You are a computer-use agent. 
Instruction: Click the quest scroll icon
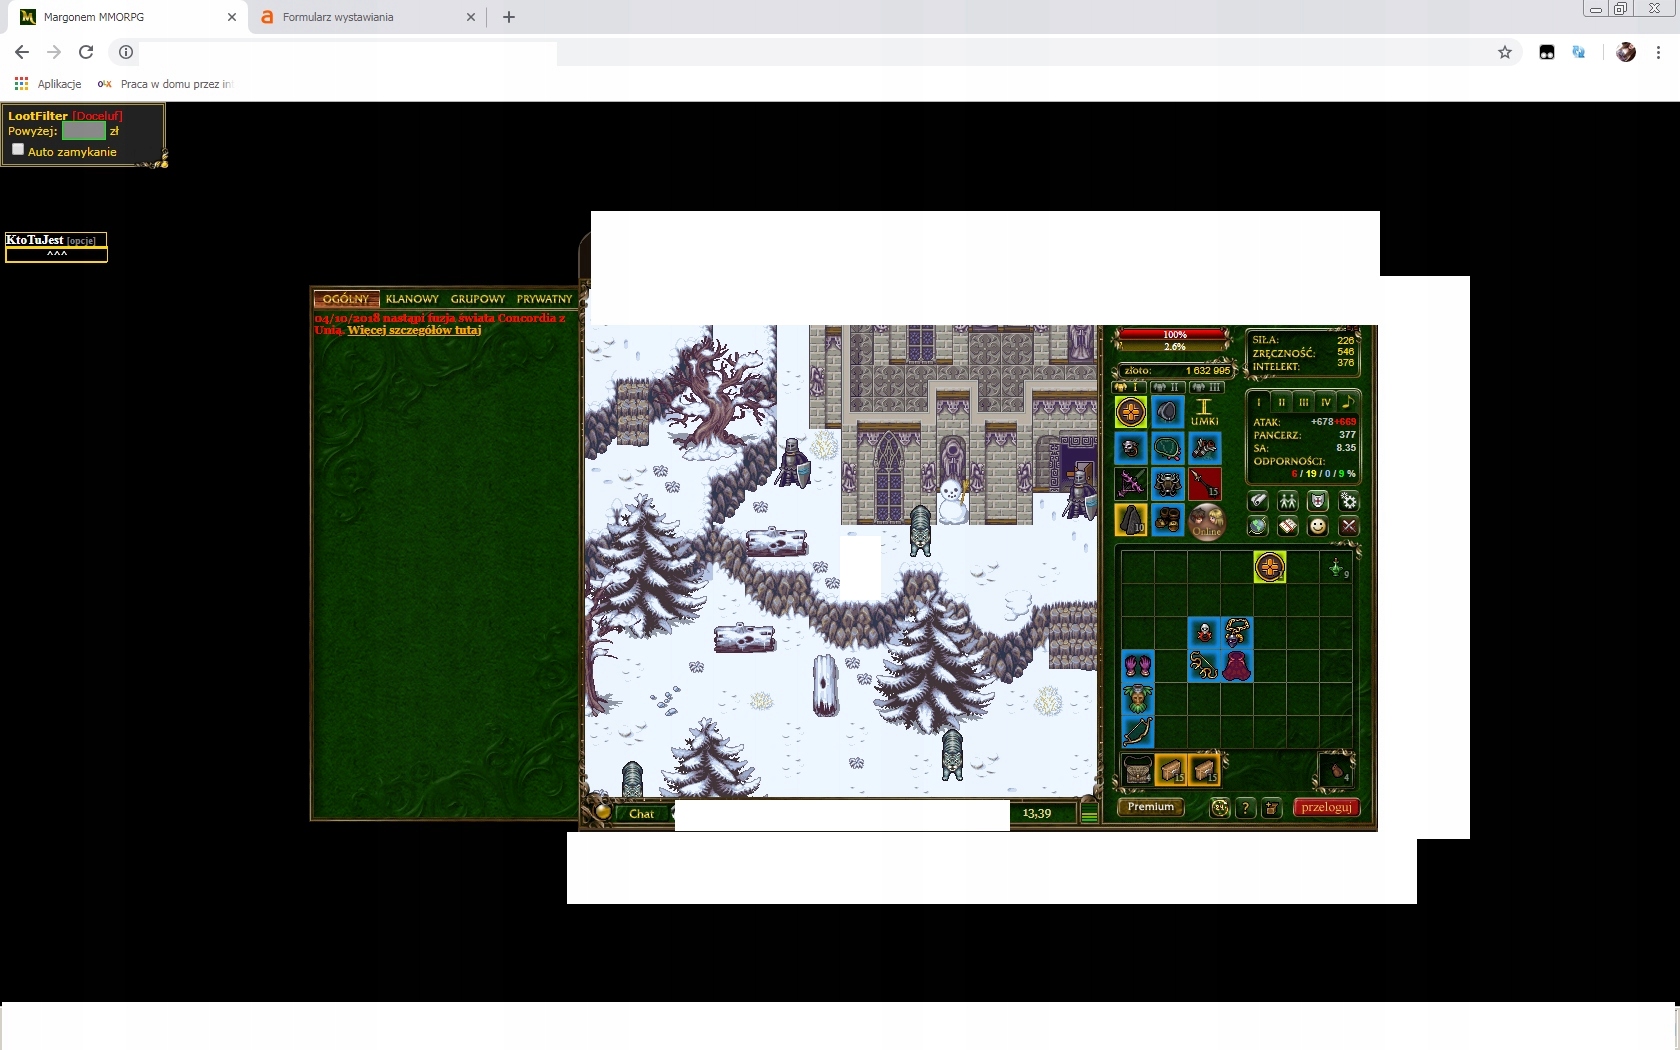pos(1259,501)
